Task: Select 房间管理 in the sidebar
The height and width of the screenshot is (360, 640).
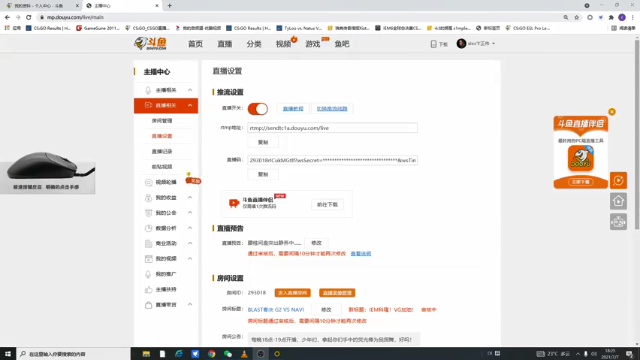Action: tap(162, 121)
